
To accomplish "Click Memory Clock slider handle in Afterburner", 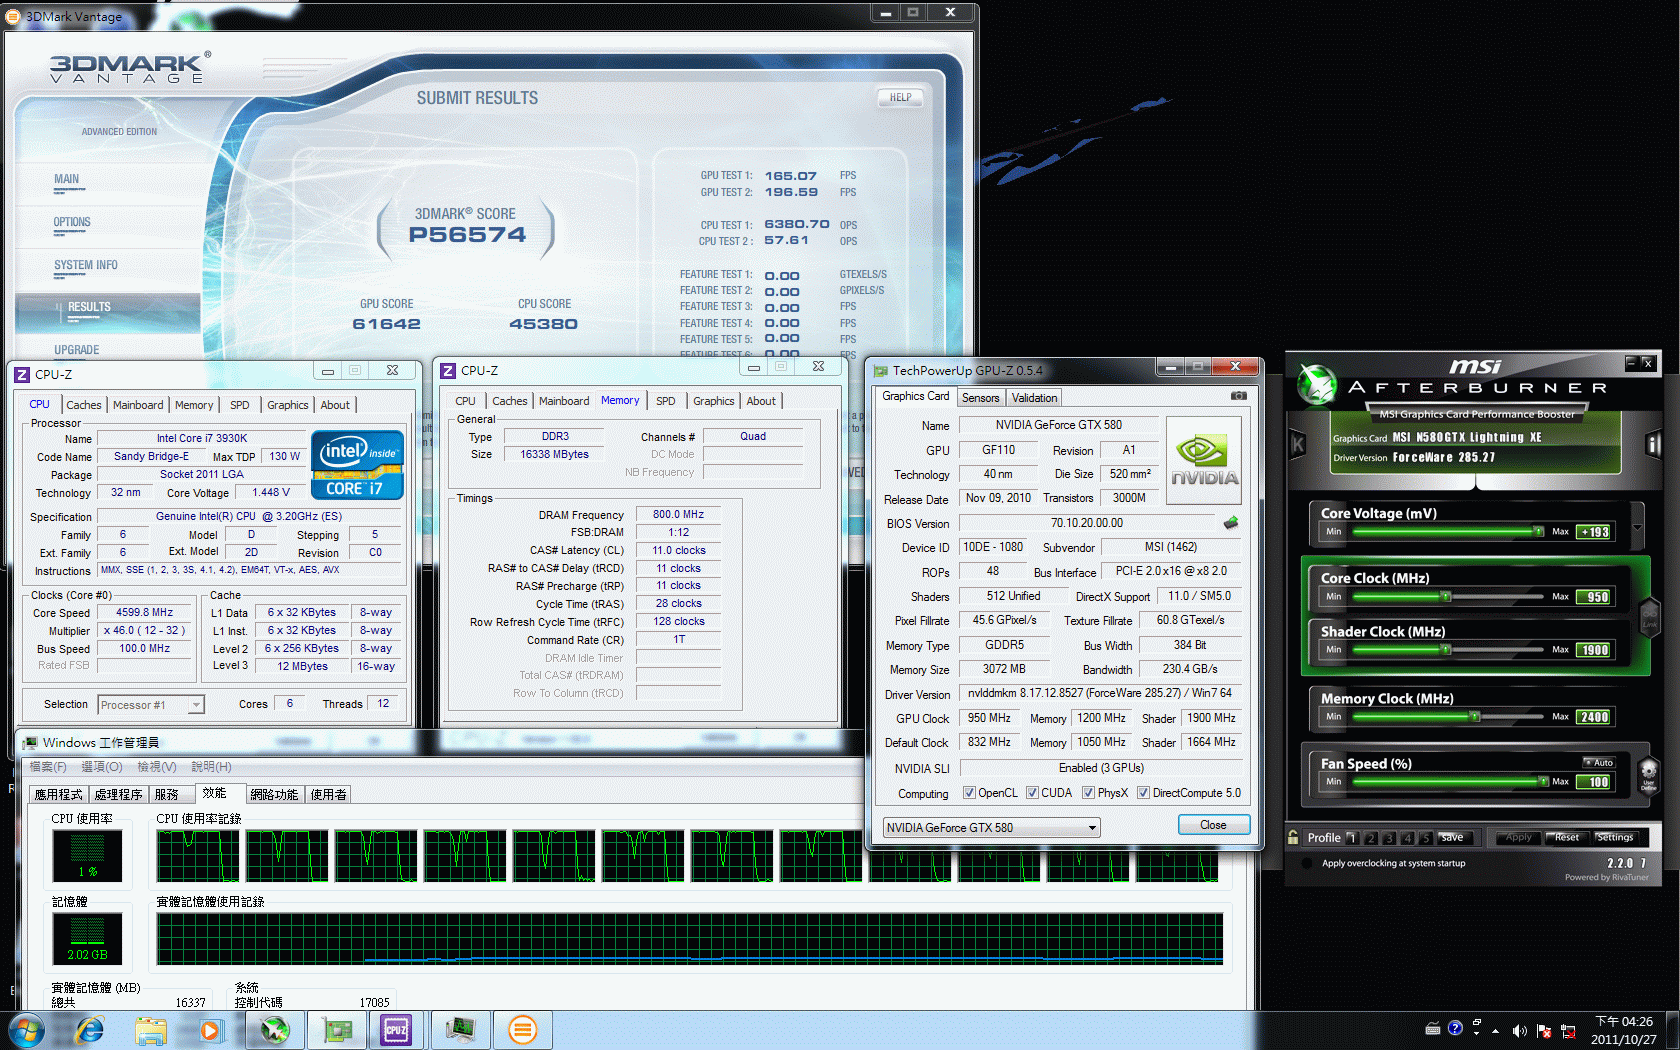I will point(1475,717).
